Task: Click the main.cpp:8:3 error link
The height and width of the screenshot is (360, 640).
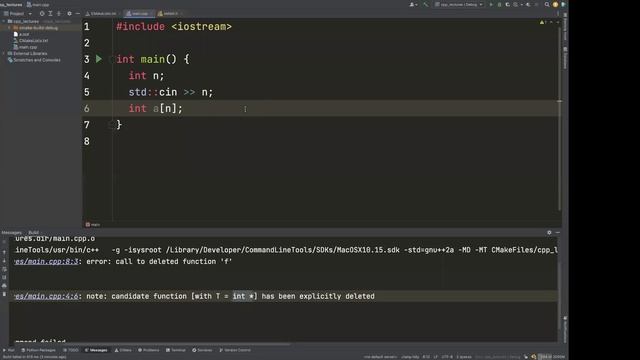Action: click(47, 261)
